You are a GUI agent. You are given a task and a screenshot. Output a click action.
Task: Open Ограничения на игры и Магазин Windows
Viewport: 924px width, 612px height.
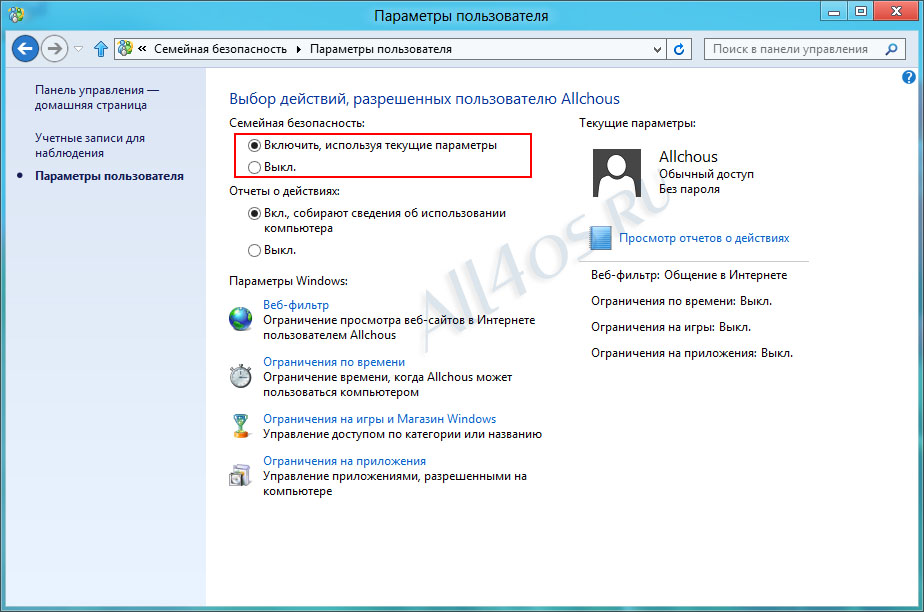(380, 419)
